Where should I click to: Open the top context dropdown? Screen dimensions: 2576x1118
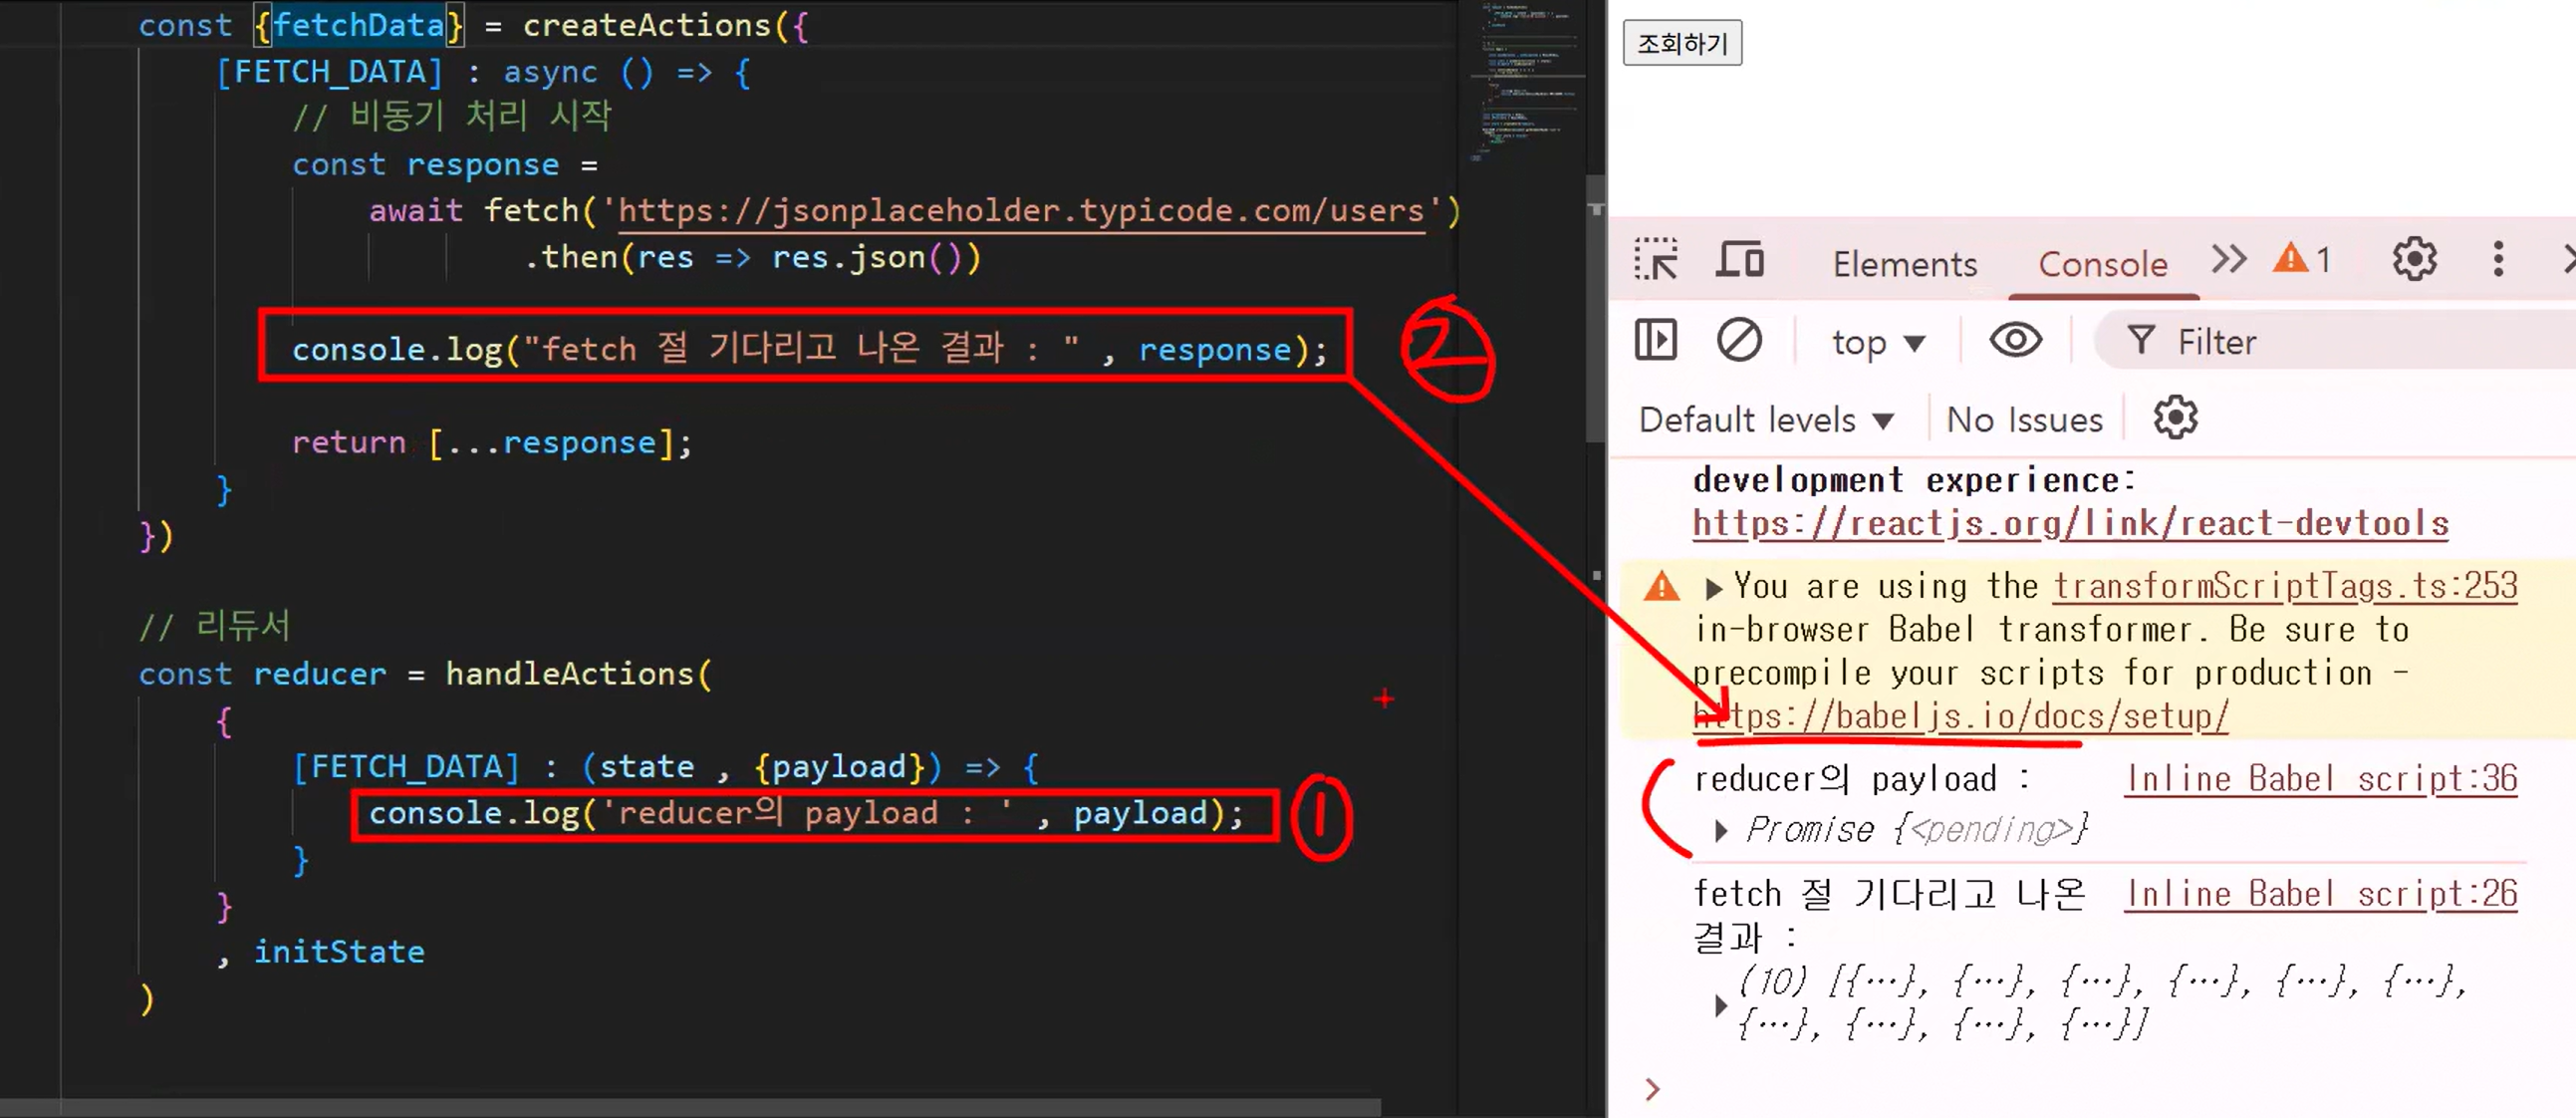pyautogui.click(x=1877, y=343)
